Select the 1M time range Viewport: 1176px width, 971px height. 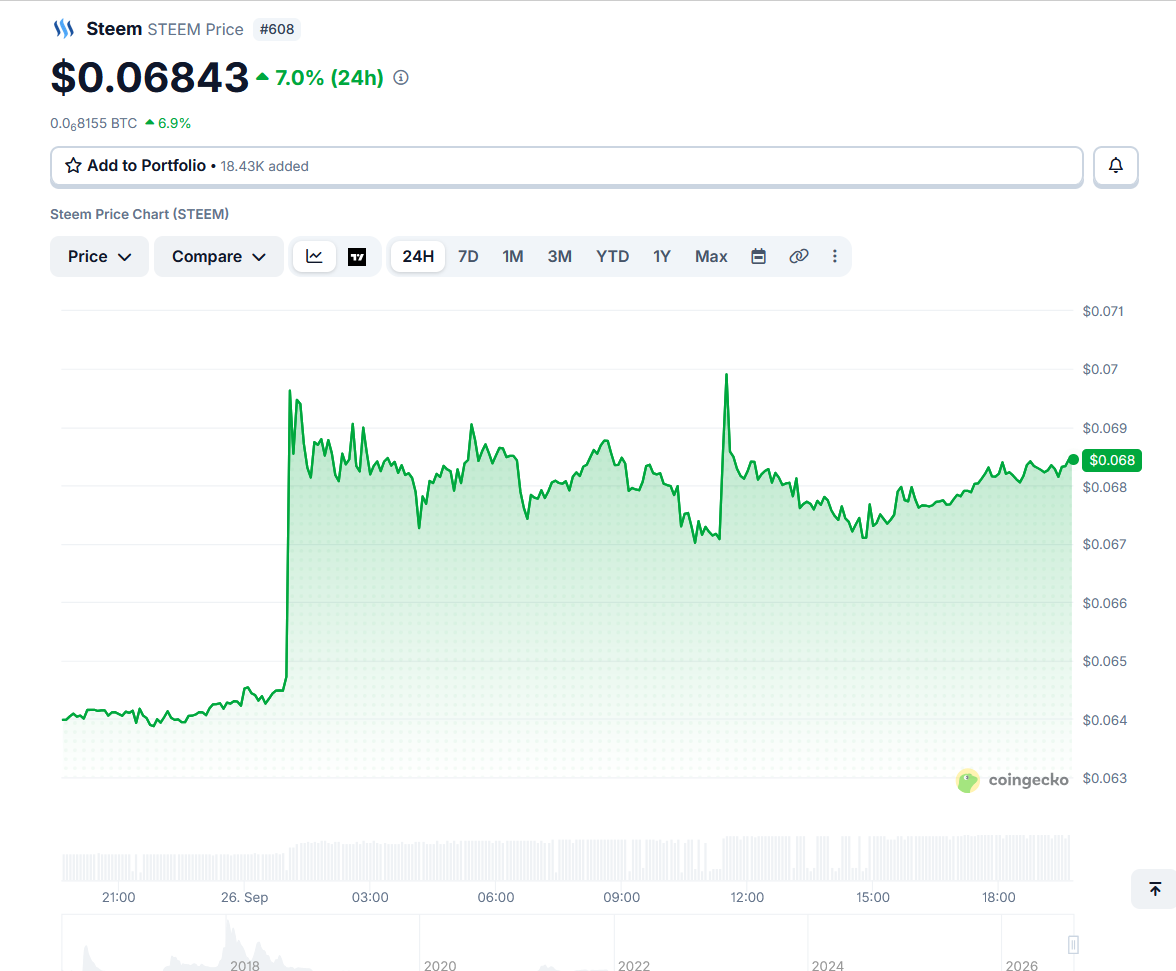coord(513,256)
